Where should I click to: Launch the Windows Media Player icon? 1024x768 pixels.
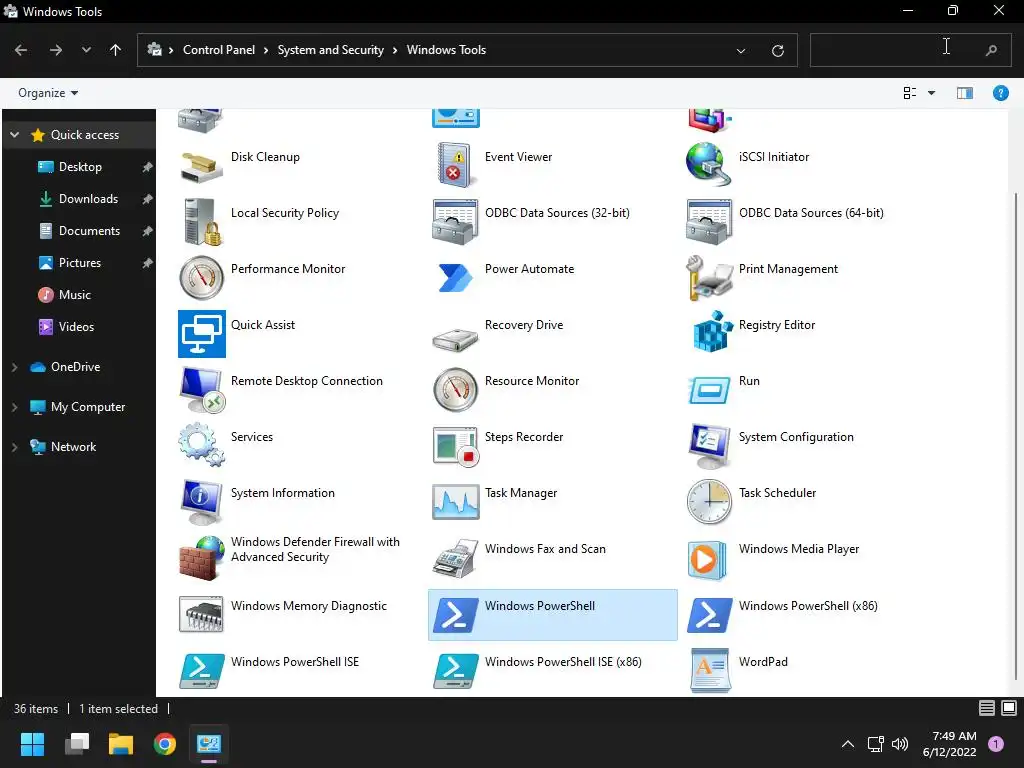click(709, 560)
